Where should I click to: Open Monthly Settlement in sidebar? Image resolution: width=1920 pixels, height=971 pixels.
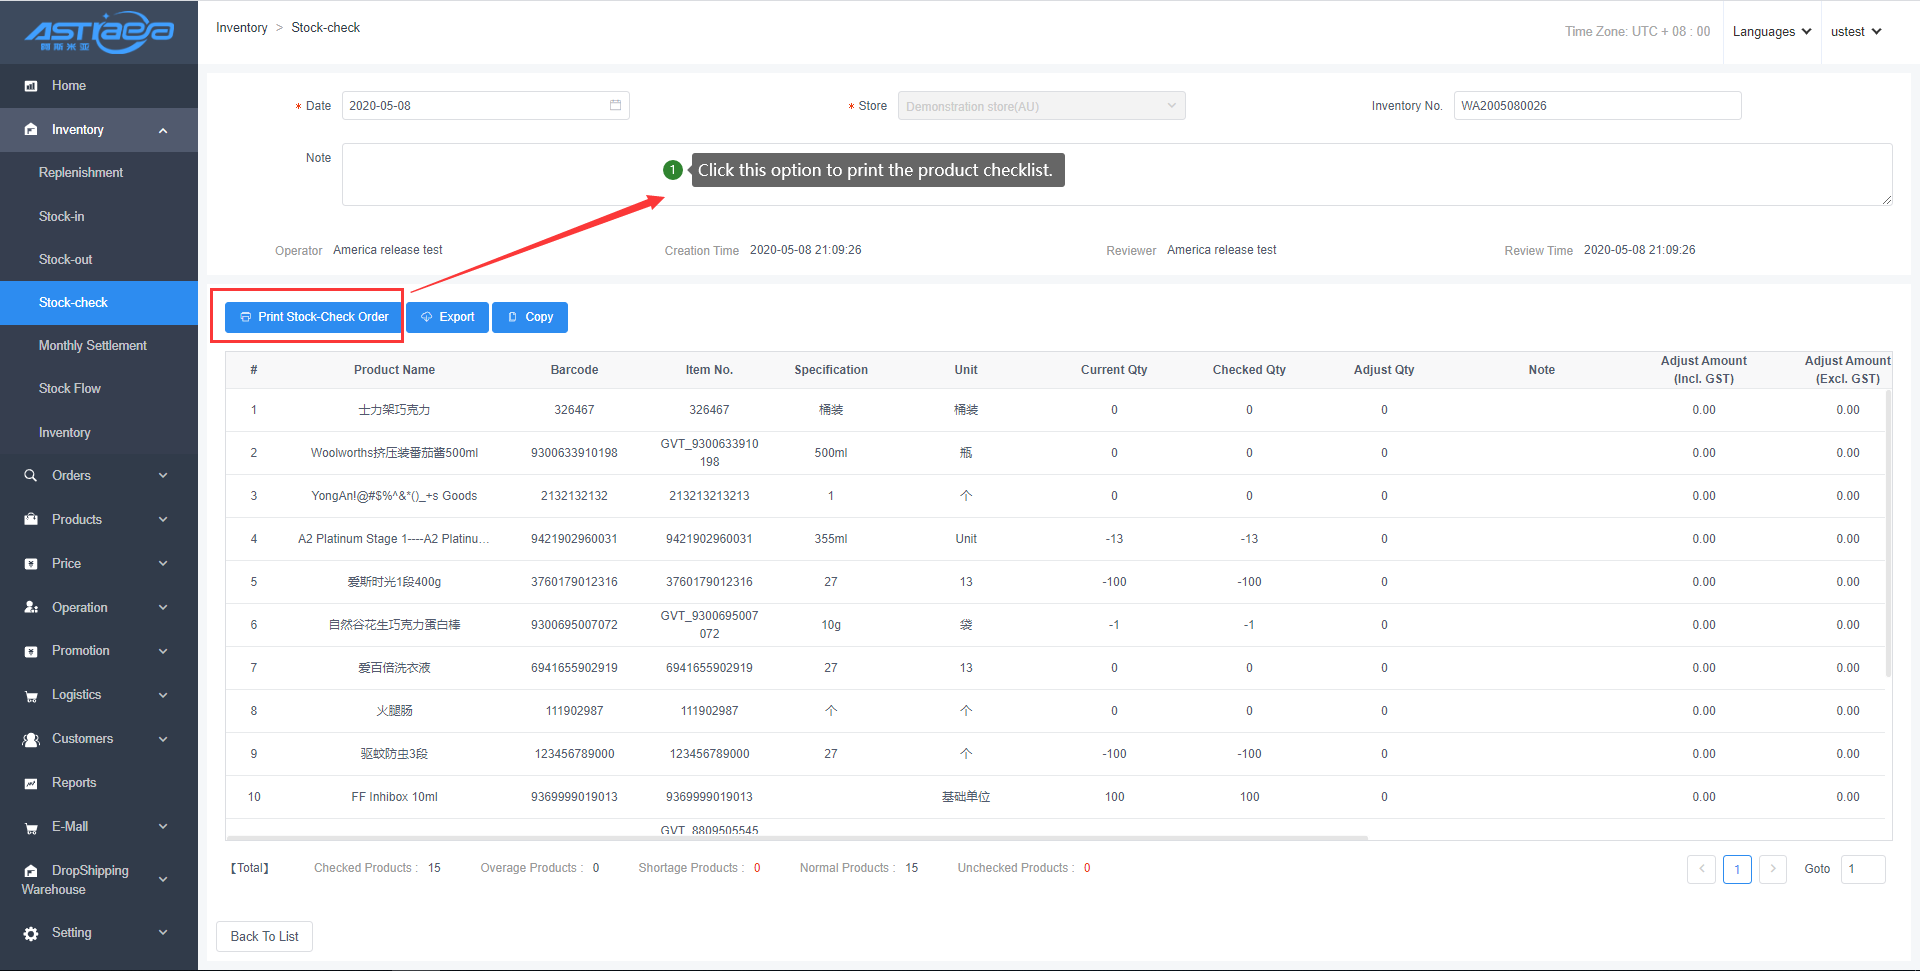[93, 346]
